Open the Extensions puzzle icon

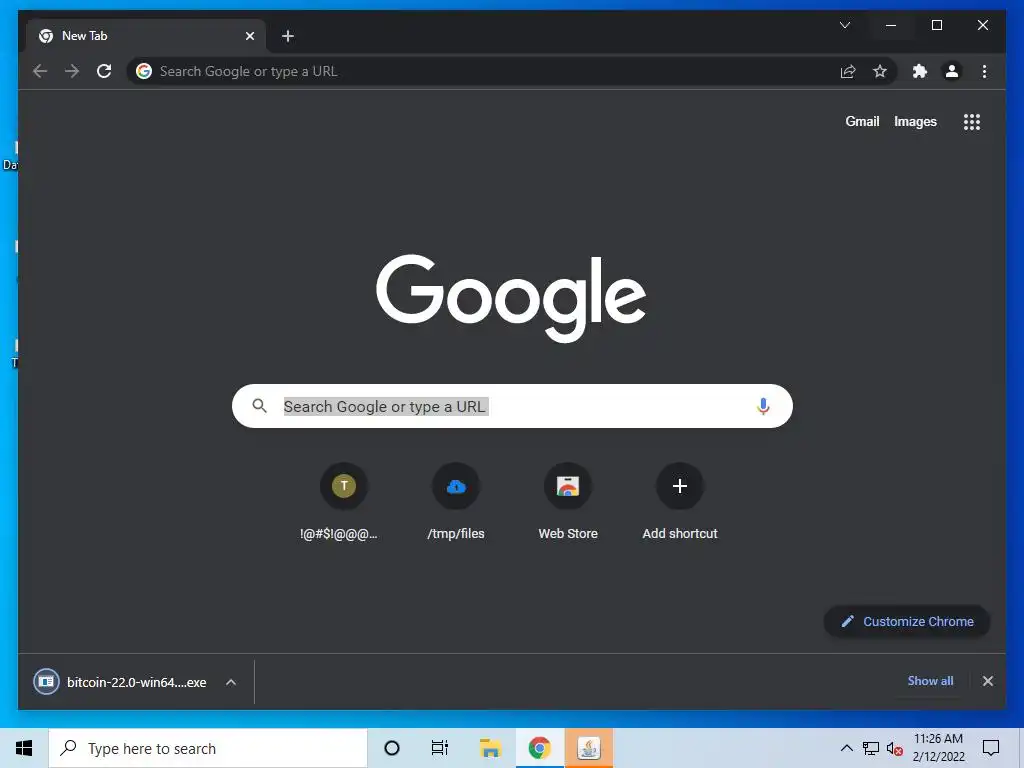point(920,71)
